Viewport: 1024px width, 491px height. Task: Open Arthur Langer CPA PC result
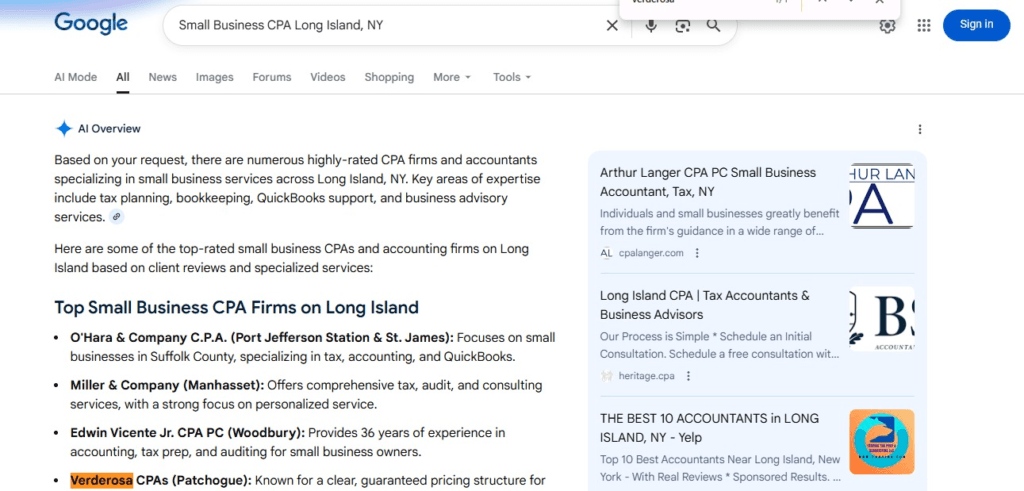coord(707,181)
